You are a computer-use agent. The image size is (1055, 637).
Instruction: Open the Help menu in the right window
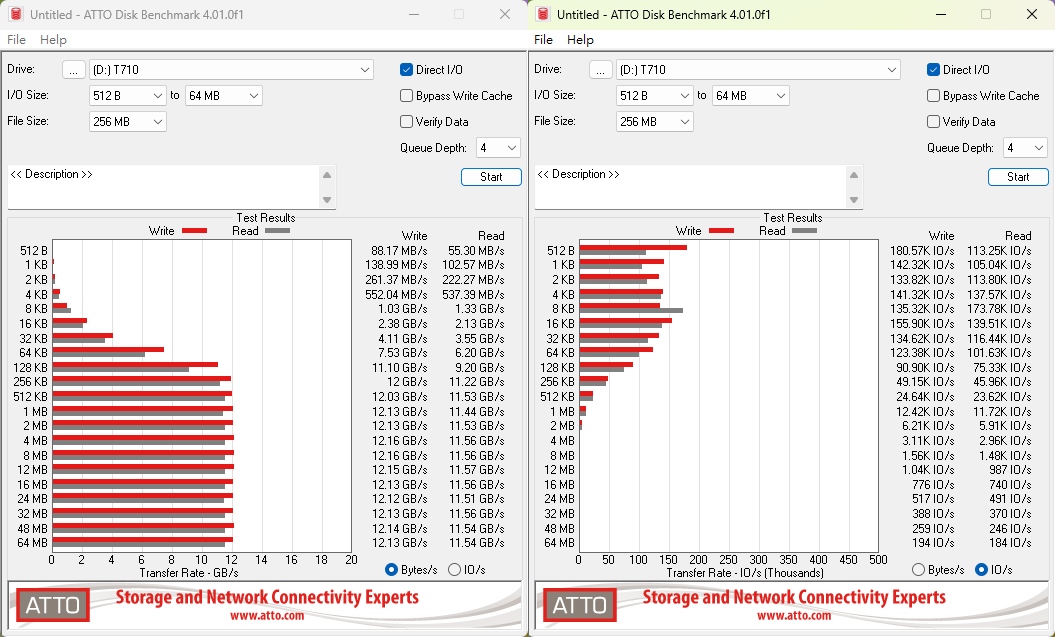pos(580,40)
